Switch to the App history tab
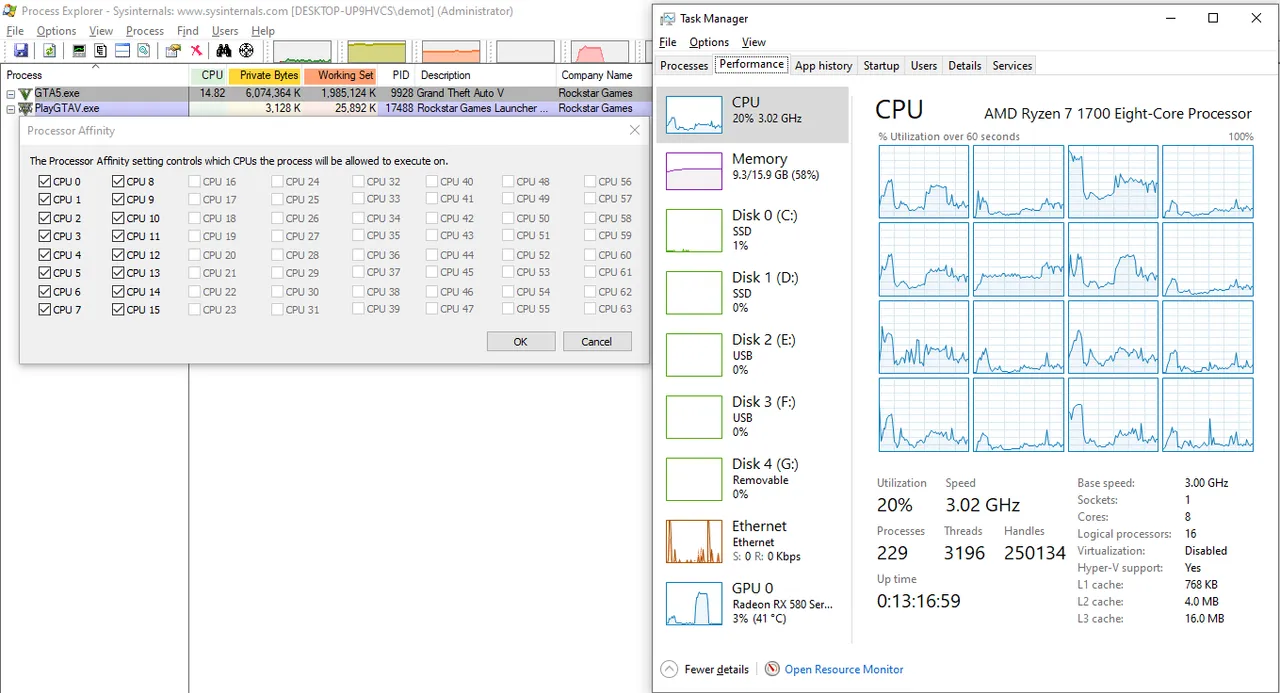Screen dimensions: 1280x693 [x=824, y=66]
